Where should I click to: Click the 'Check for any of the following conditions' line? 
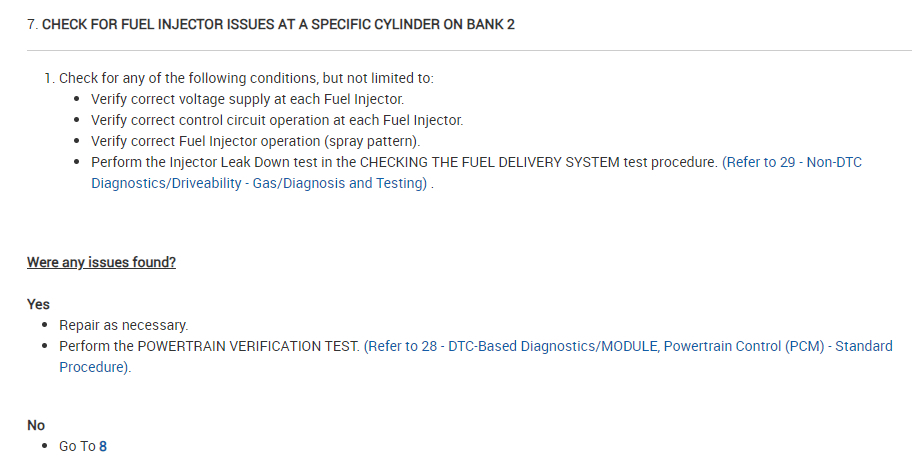pos(246,78)
